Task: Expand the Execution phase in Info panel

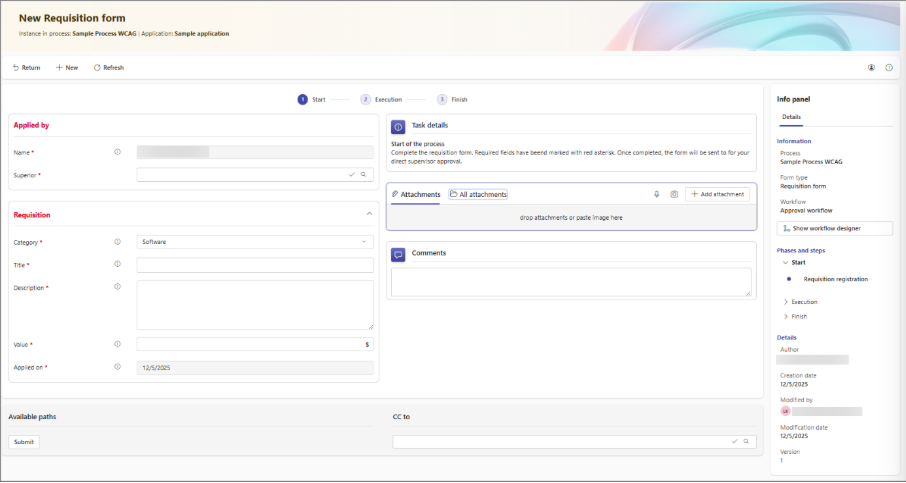Action: [x=786, y=301]
